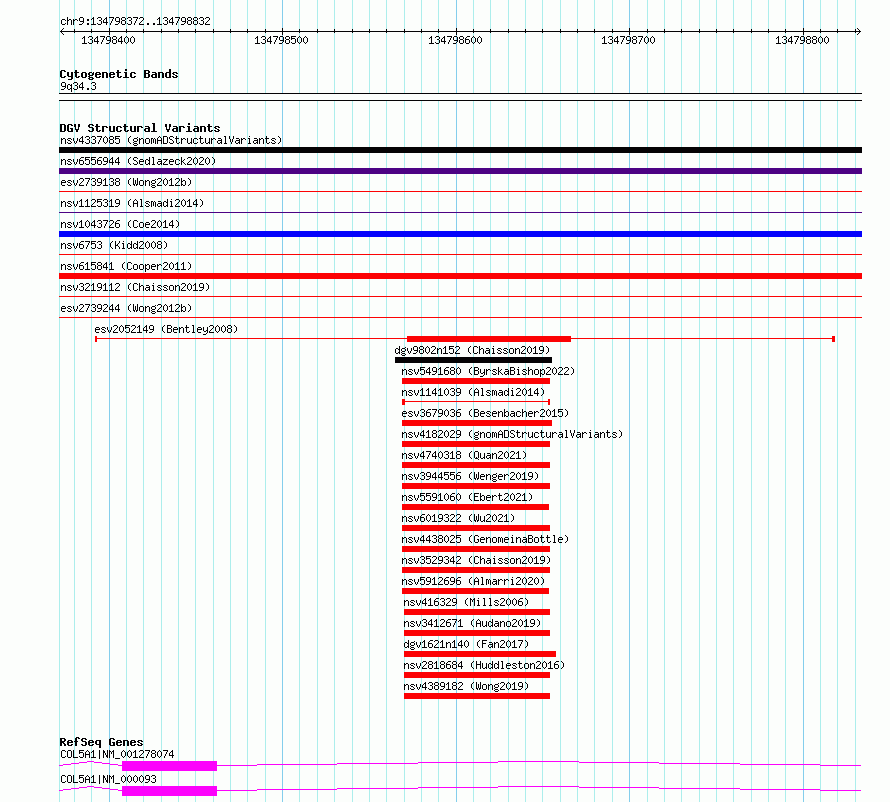This screenshot has width=890, height=802.
Task: Click the magenta exon block of NM_001278074
Action: [x=169, y=766]
